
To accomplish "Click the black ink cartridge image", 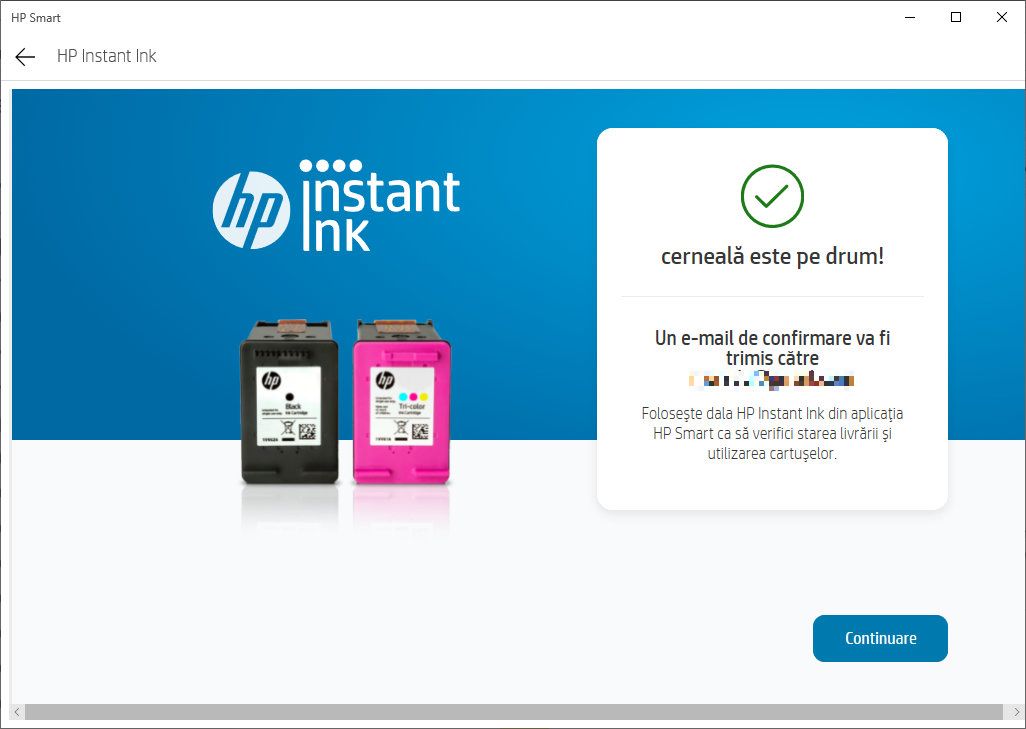I will click(289, 402).
